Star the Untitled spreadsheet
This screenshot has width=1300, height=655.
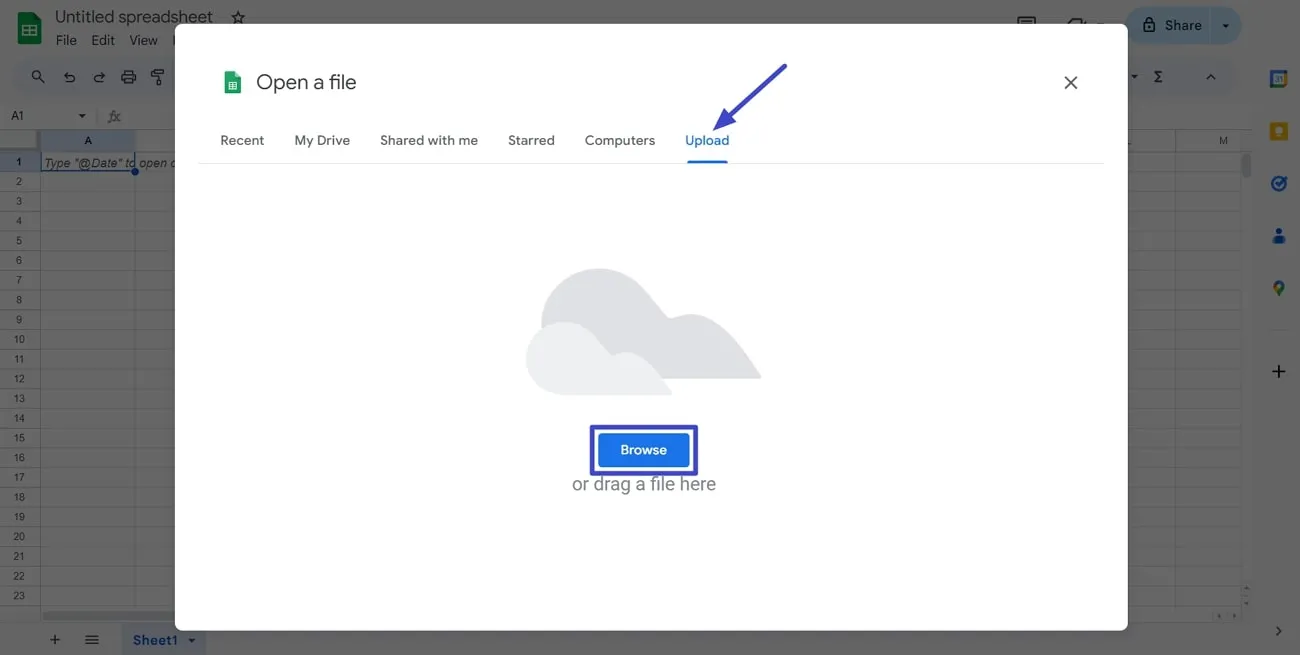click(x=238, y=17)
